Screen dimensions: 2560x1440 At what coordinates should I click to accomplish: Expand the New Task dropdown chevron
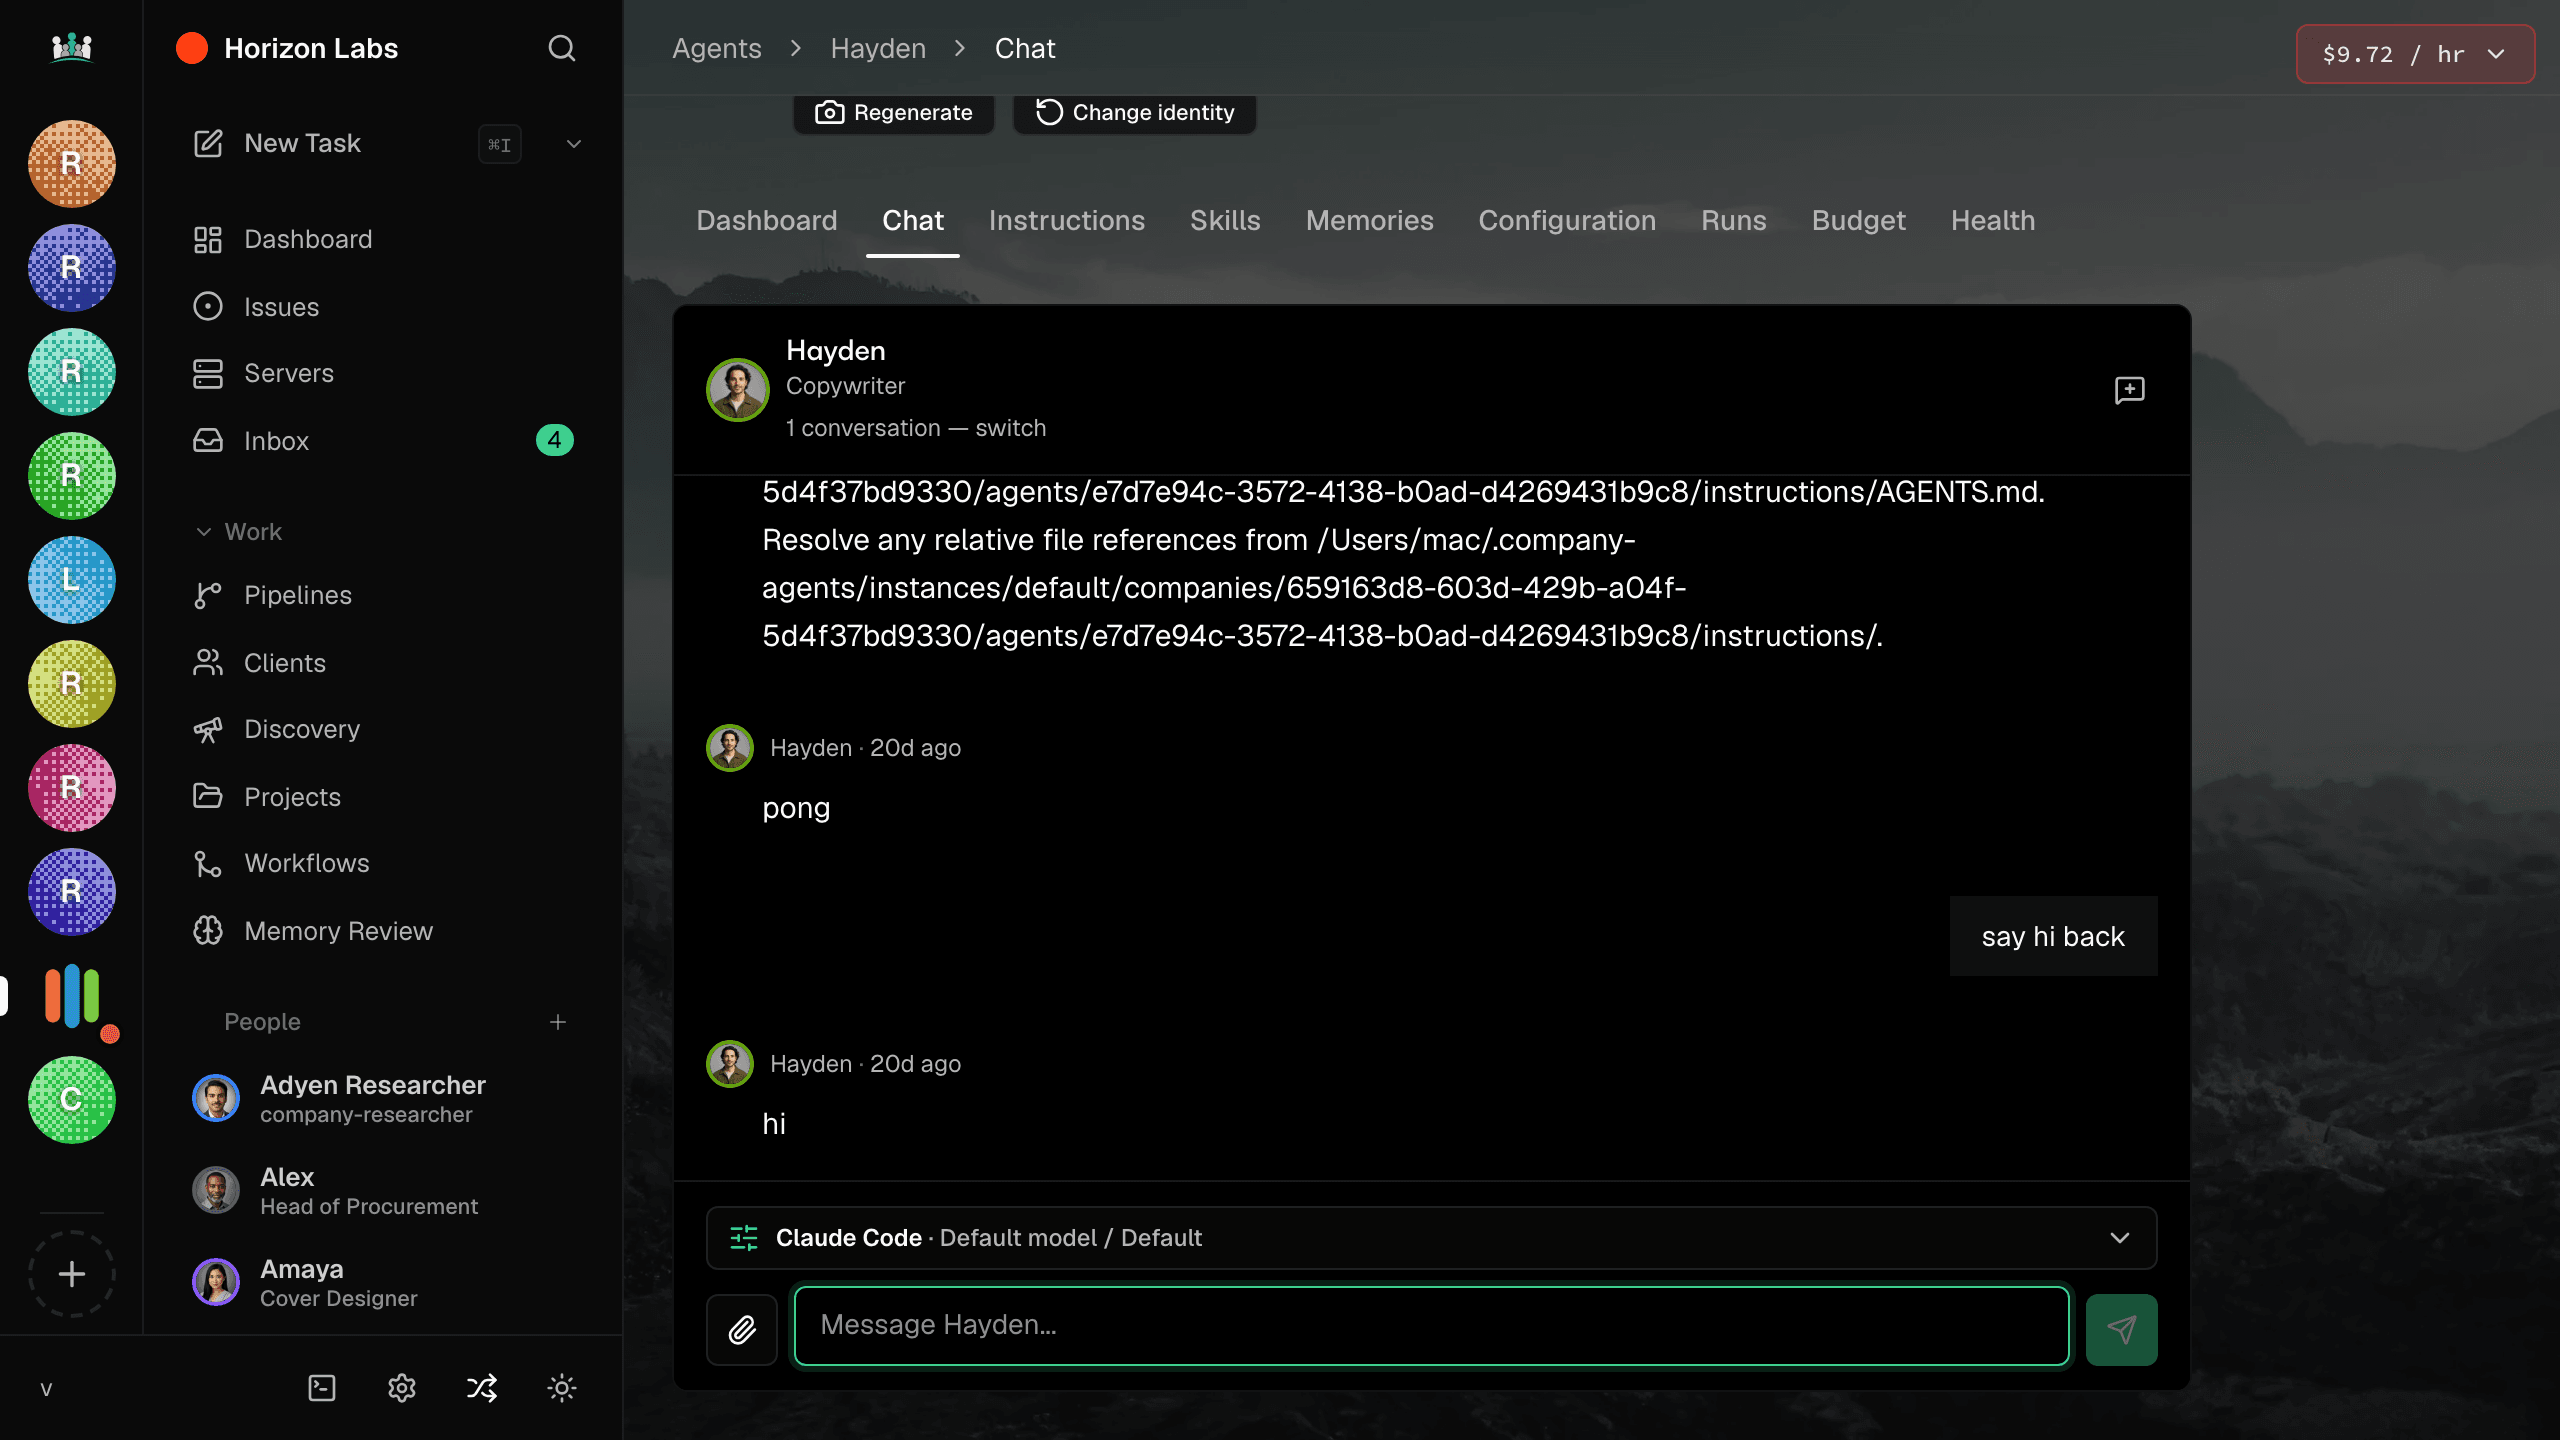(574, 144)
